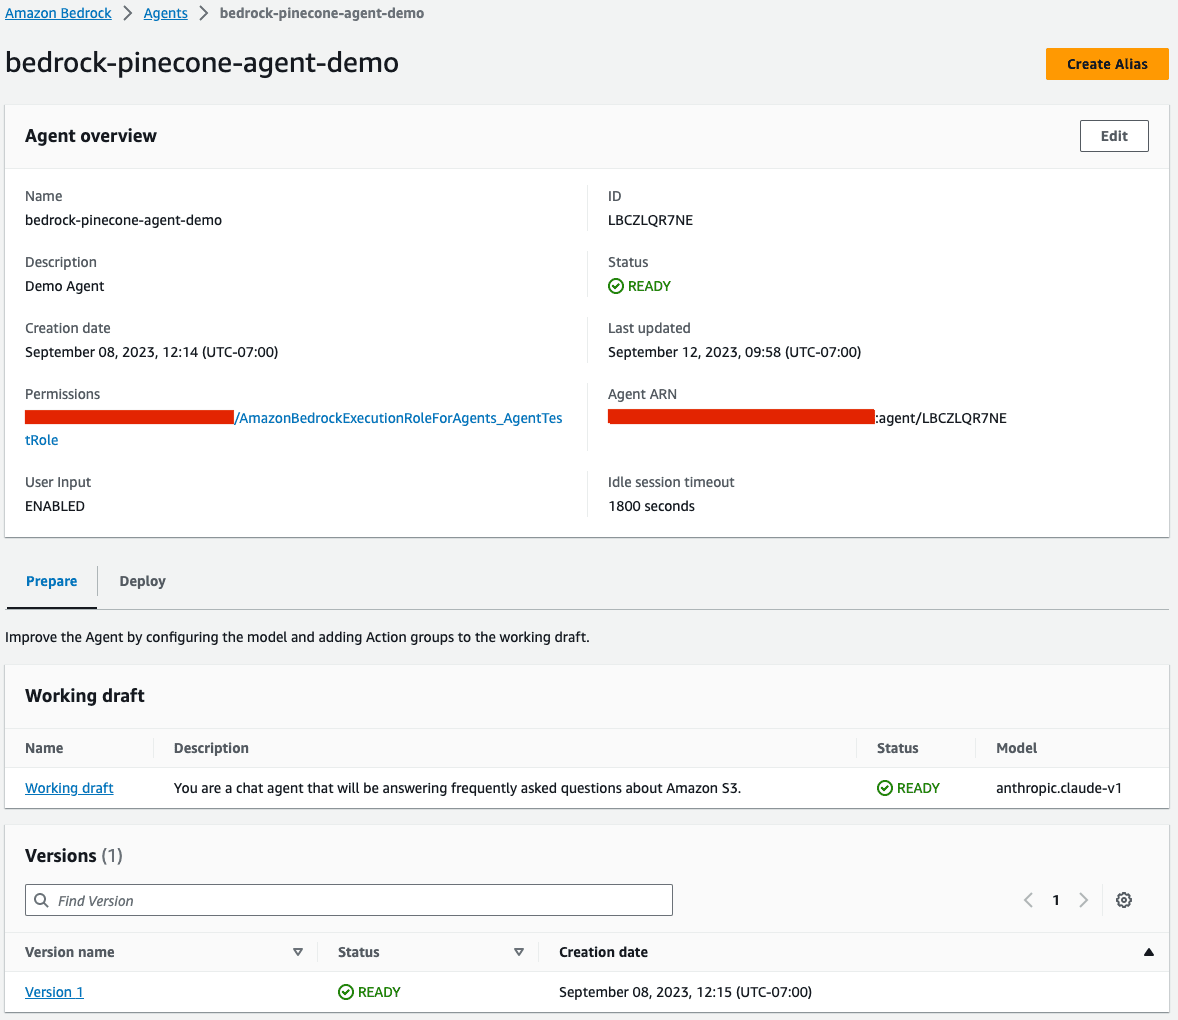Sort by Status column arrow
This screenshot has height=1020, width=1178.
pos(518,952)
